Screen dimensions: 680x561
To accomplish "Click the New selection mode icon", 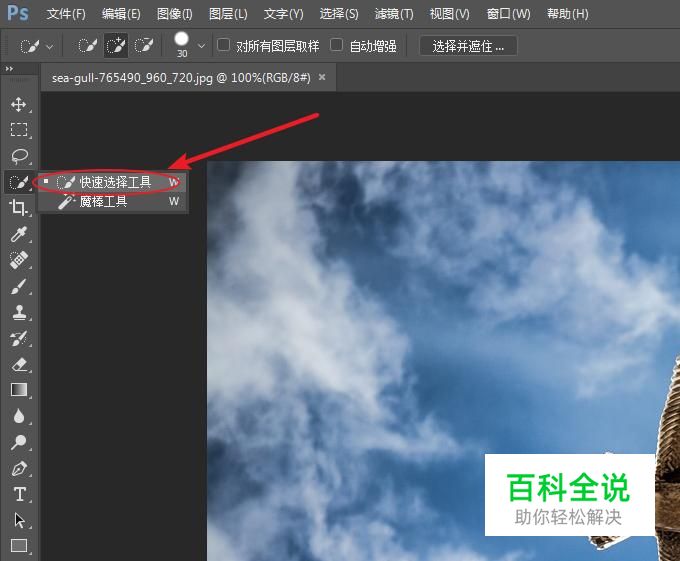I will (87, 45).
